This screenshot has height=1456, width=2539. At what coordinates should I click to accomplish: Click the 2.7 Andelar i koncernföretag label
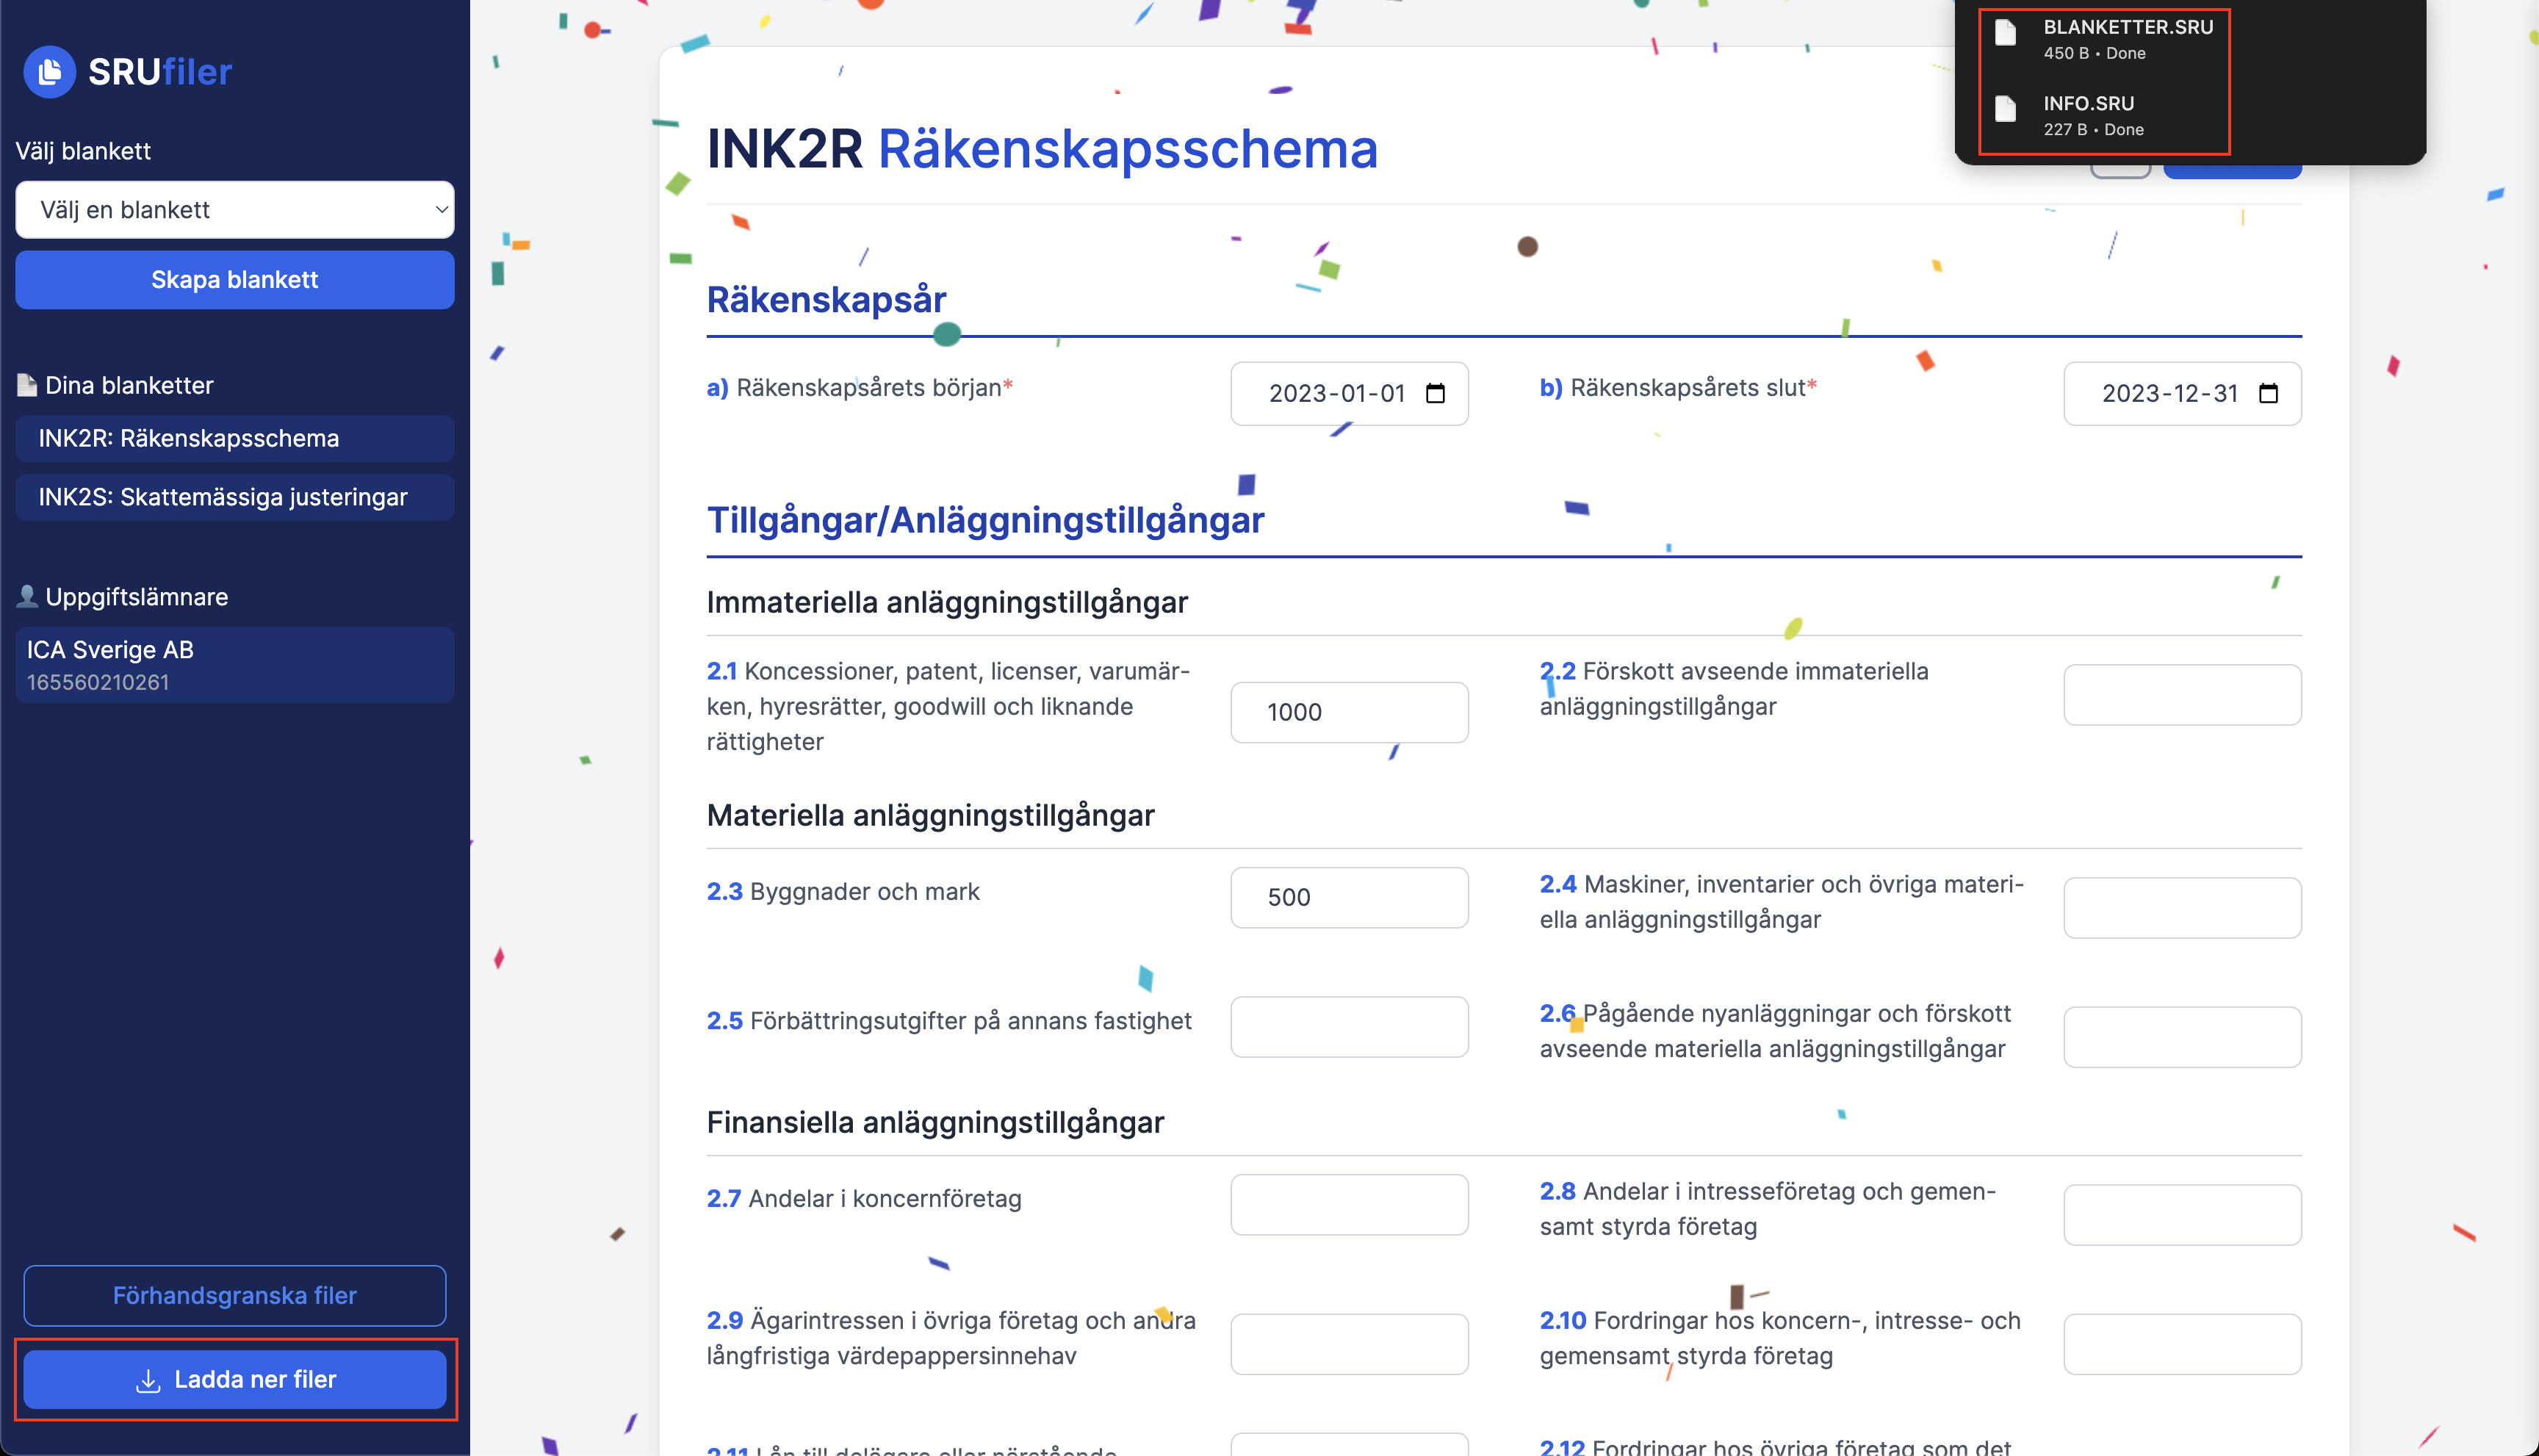tap(864, 1198)
